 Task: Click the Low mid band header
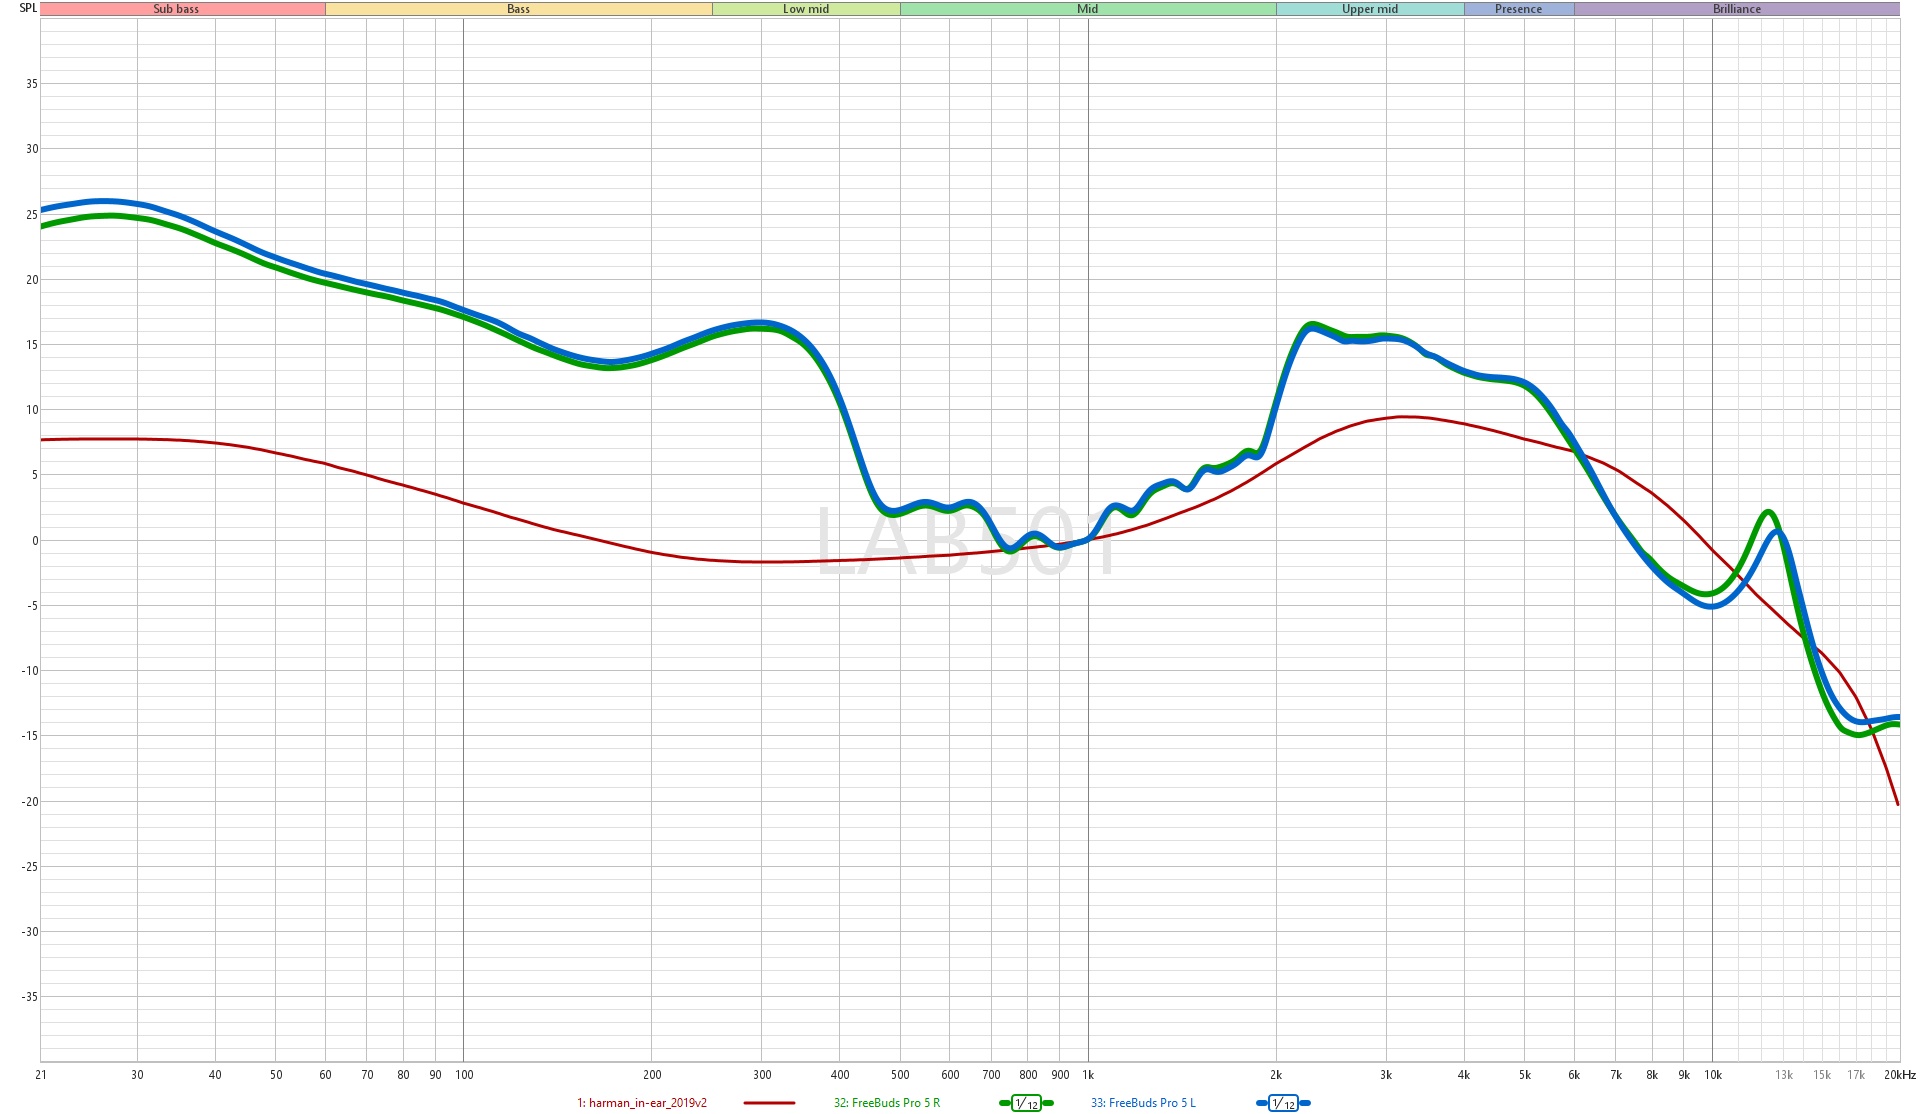806,9
